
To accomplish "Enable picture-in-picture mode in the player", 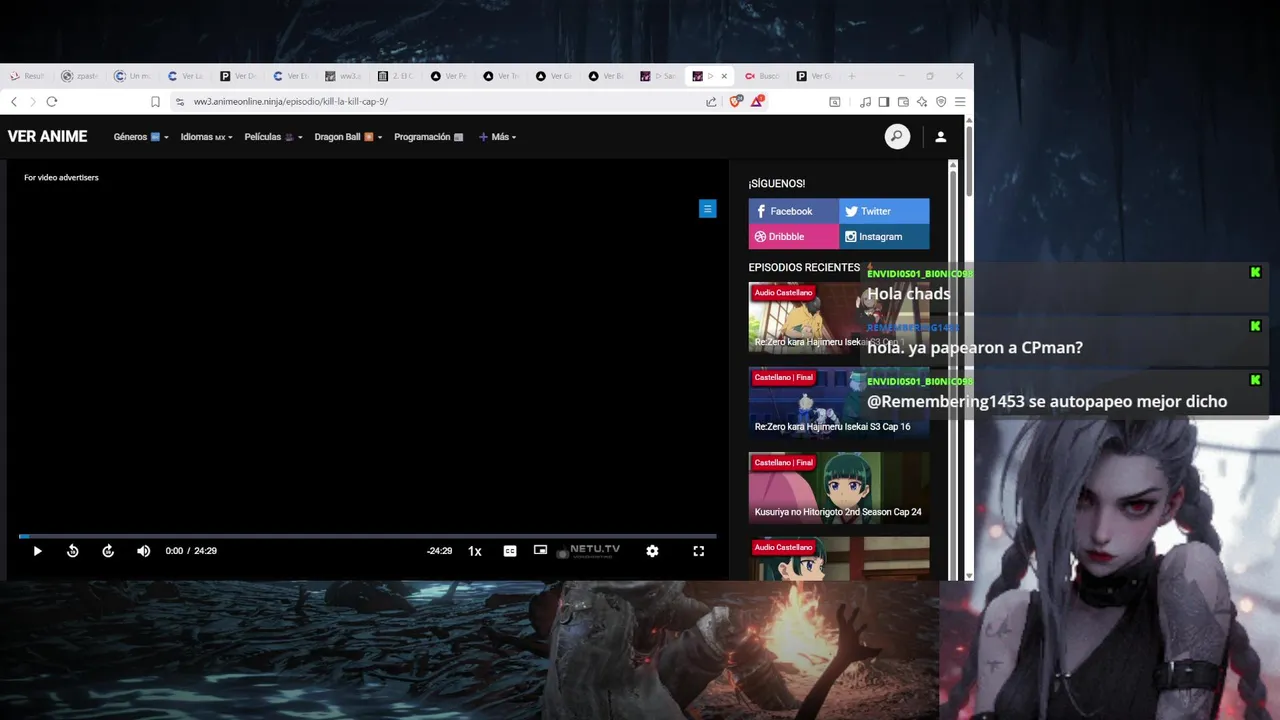I will click(x=540, y=550).
